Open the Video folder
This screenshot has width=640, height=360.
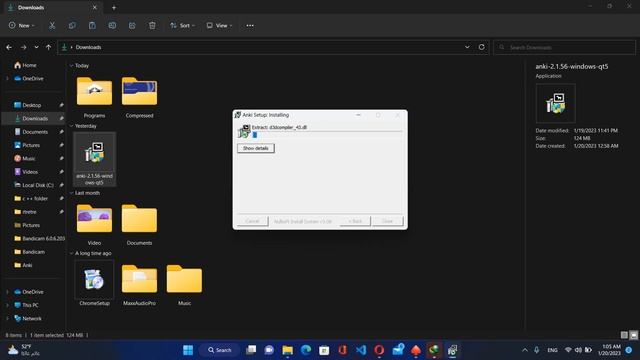(x=94, y=225)
